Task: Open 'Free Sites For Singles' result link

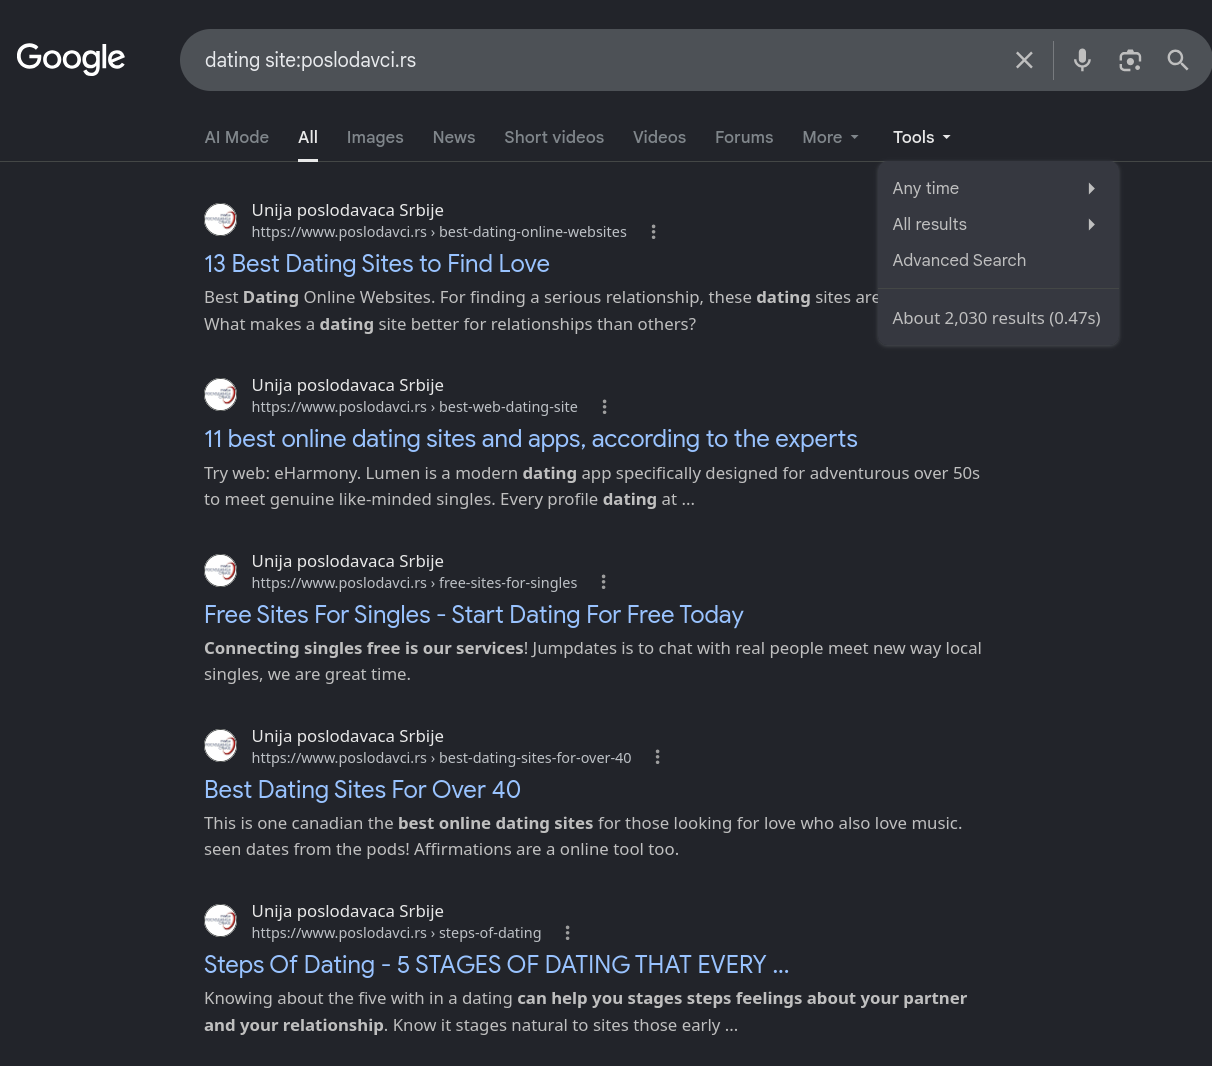Action: click(474, 615)
